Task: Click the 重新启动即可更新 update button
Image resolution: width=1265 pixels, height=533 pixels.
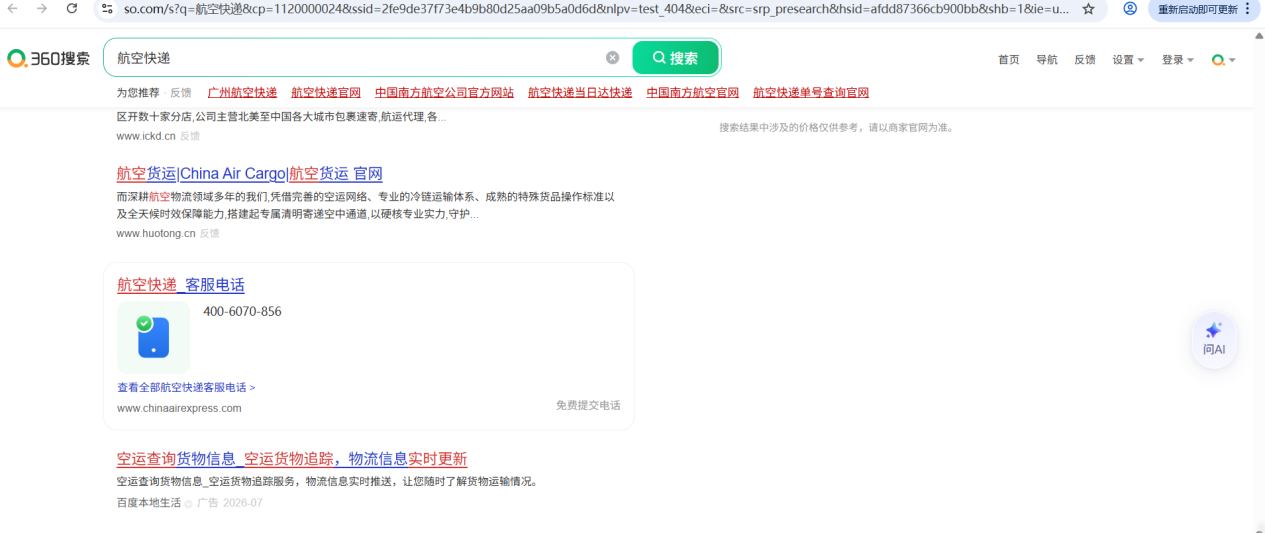Action: [1204, 9]
